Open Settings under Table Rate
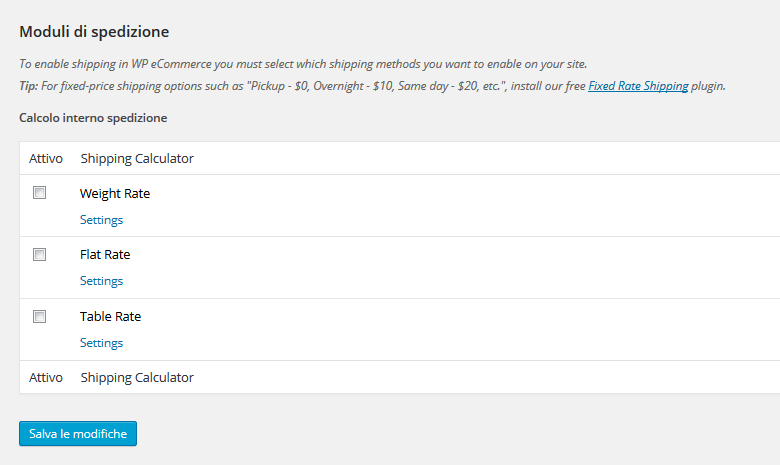This screenshot has height=465, width=780. click(x=101, y=343)
